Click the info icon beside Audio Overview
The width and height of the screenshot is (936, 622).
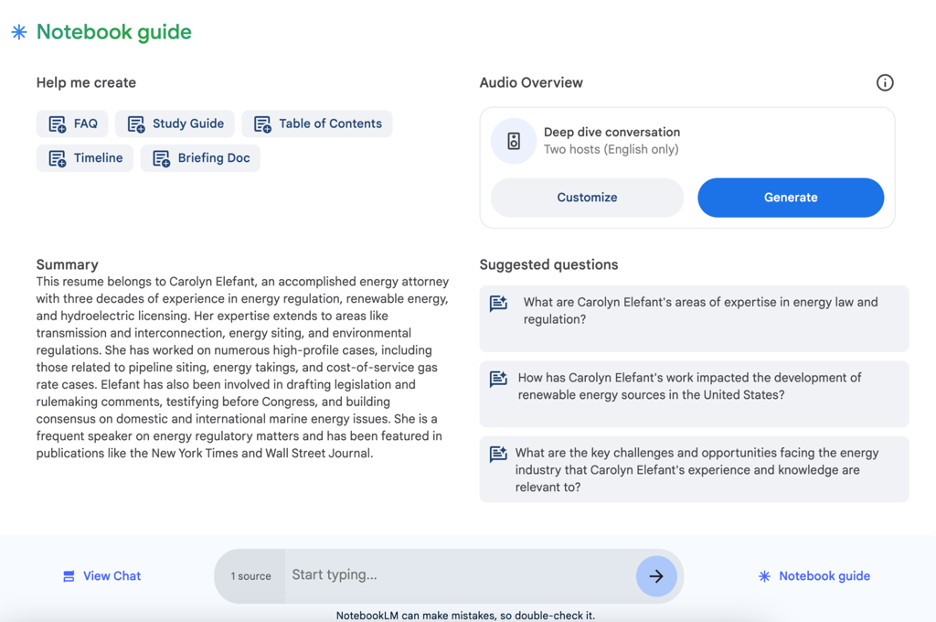[x=884, y=83]
